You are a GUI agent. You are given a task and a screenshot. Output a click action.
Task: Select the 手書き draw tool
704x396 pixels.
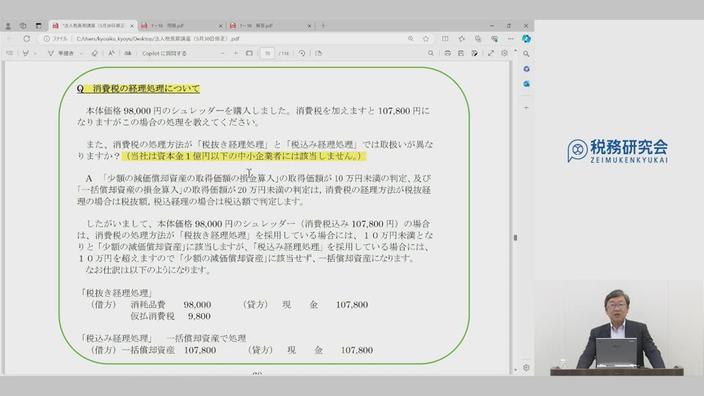(61, 53)
